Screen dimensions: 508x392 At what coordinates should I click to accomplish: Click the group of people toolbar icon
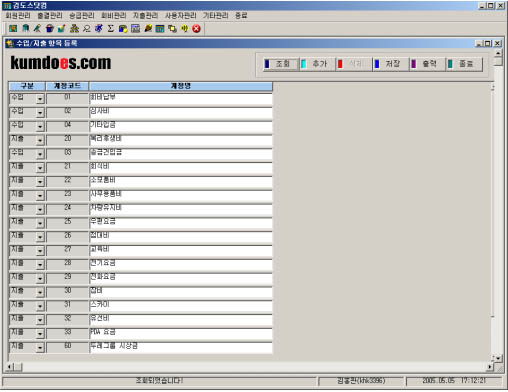tap(74, 29)
